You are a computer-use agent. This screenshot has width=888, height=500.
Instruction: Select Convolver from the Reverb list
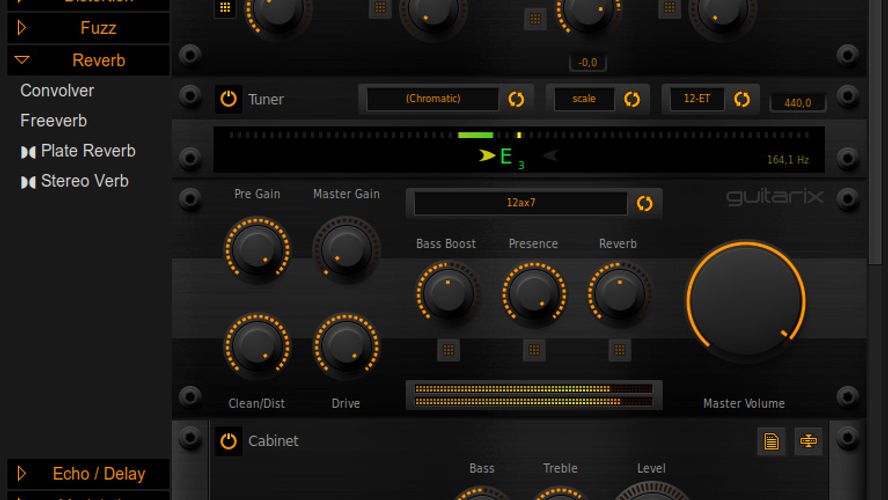[57, 91]
